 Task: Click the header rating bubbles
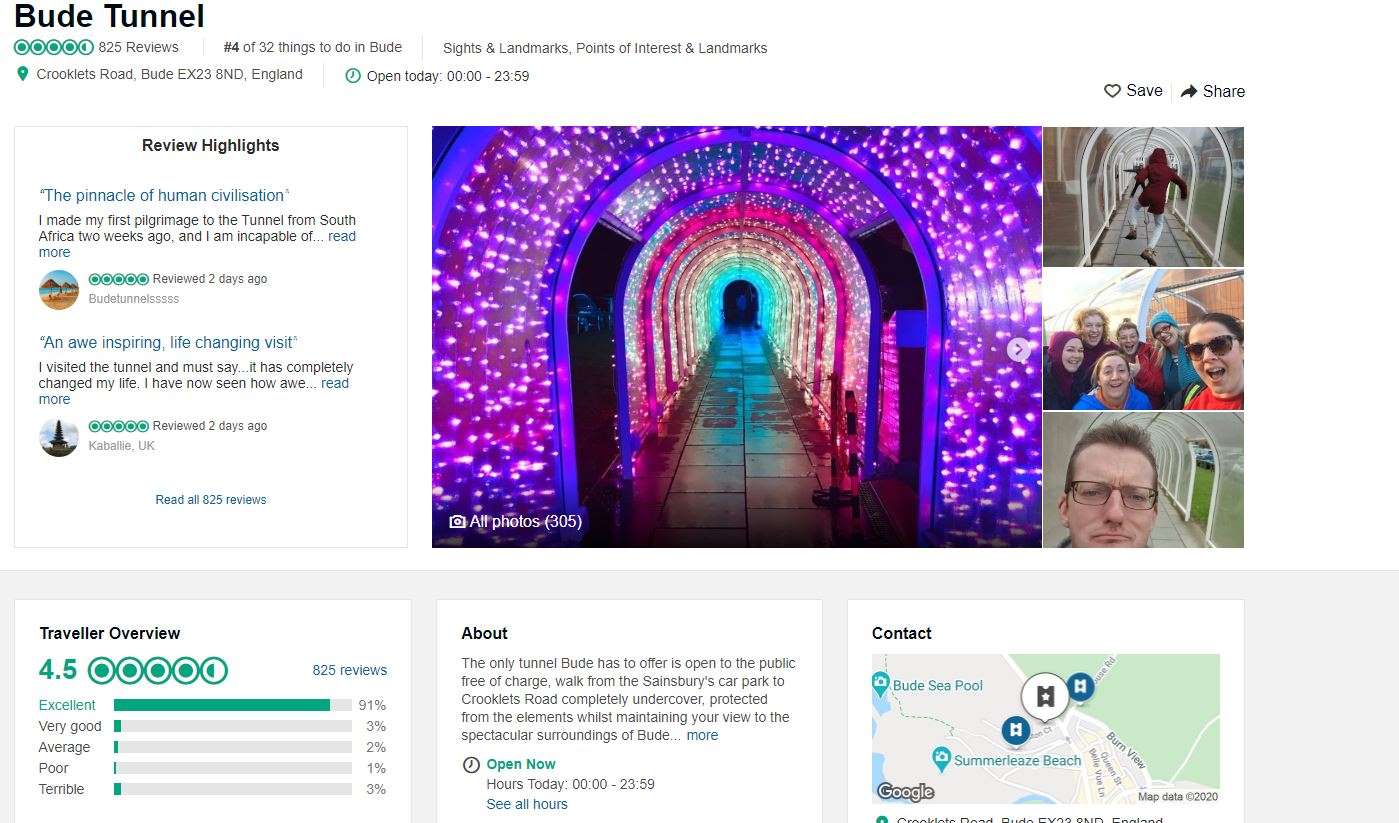54,47
